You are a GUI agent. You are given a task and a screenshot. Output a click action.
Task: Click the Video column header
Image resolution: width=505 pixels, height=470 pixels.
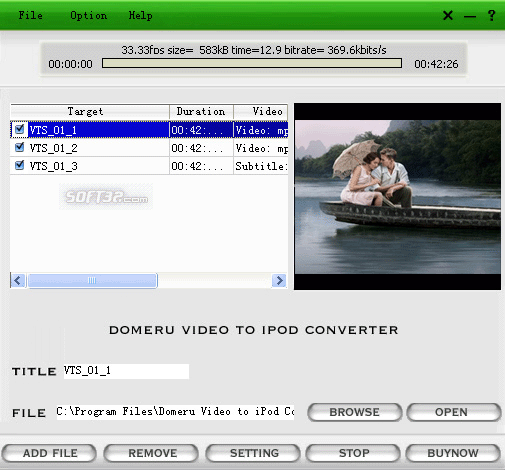(261, 111)
